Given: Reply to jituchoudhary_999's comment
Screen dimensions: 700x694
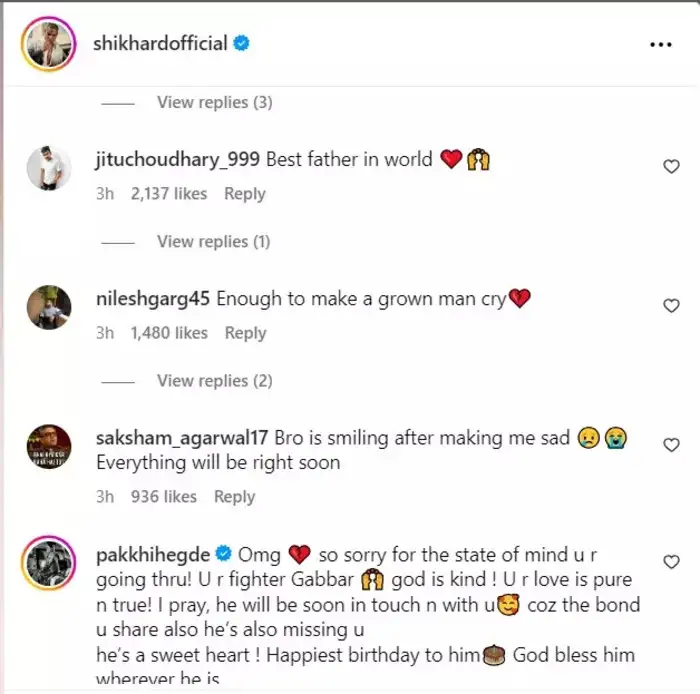Looking at the screenshot, I should (x=244, y=194).
